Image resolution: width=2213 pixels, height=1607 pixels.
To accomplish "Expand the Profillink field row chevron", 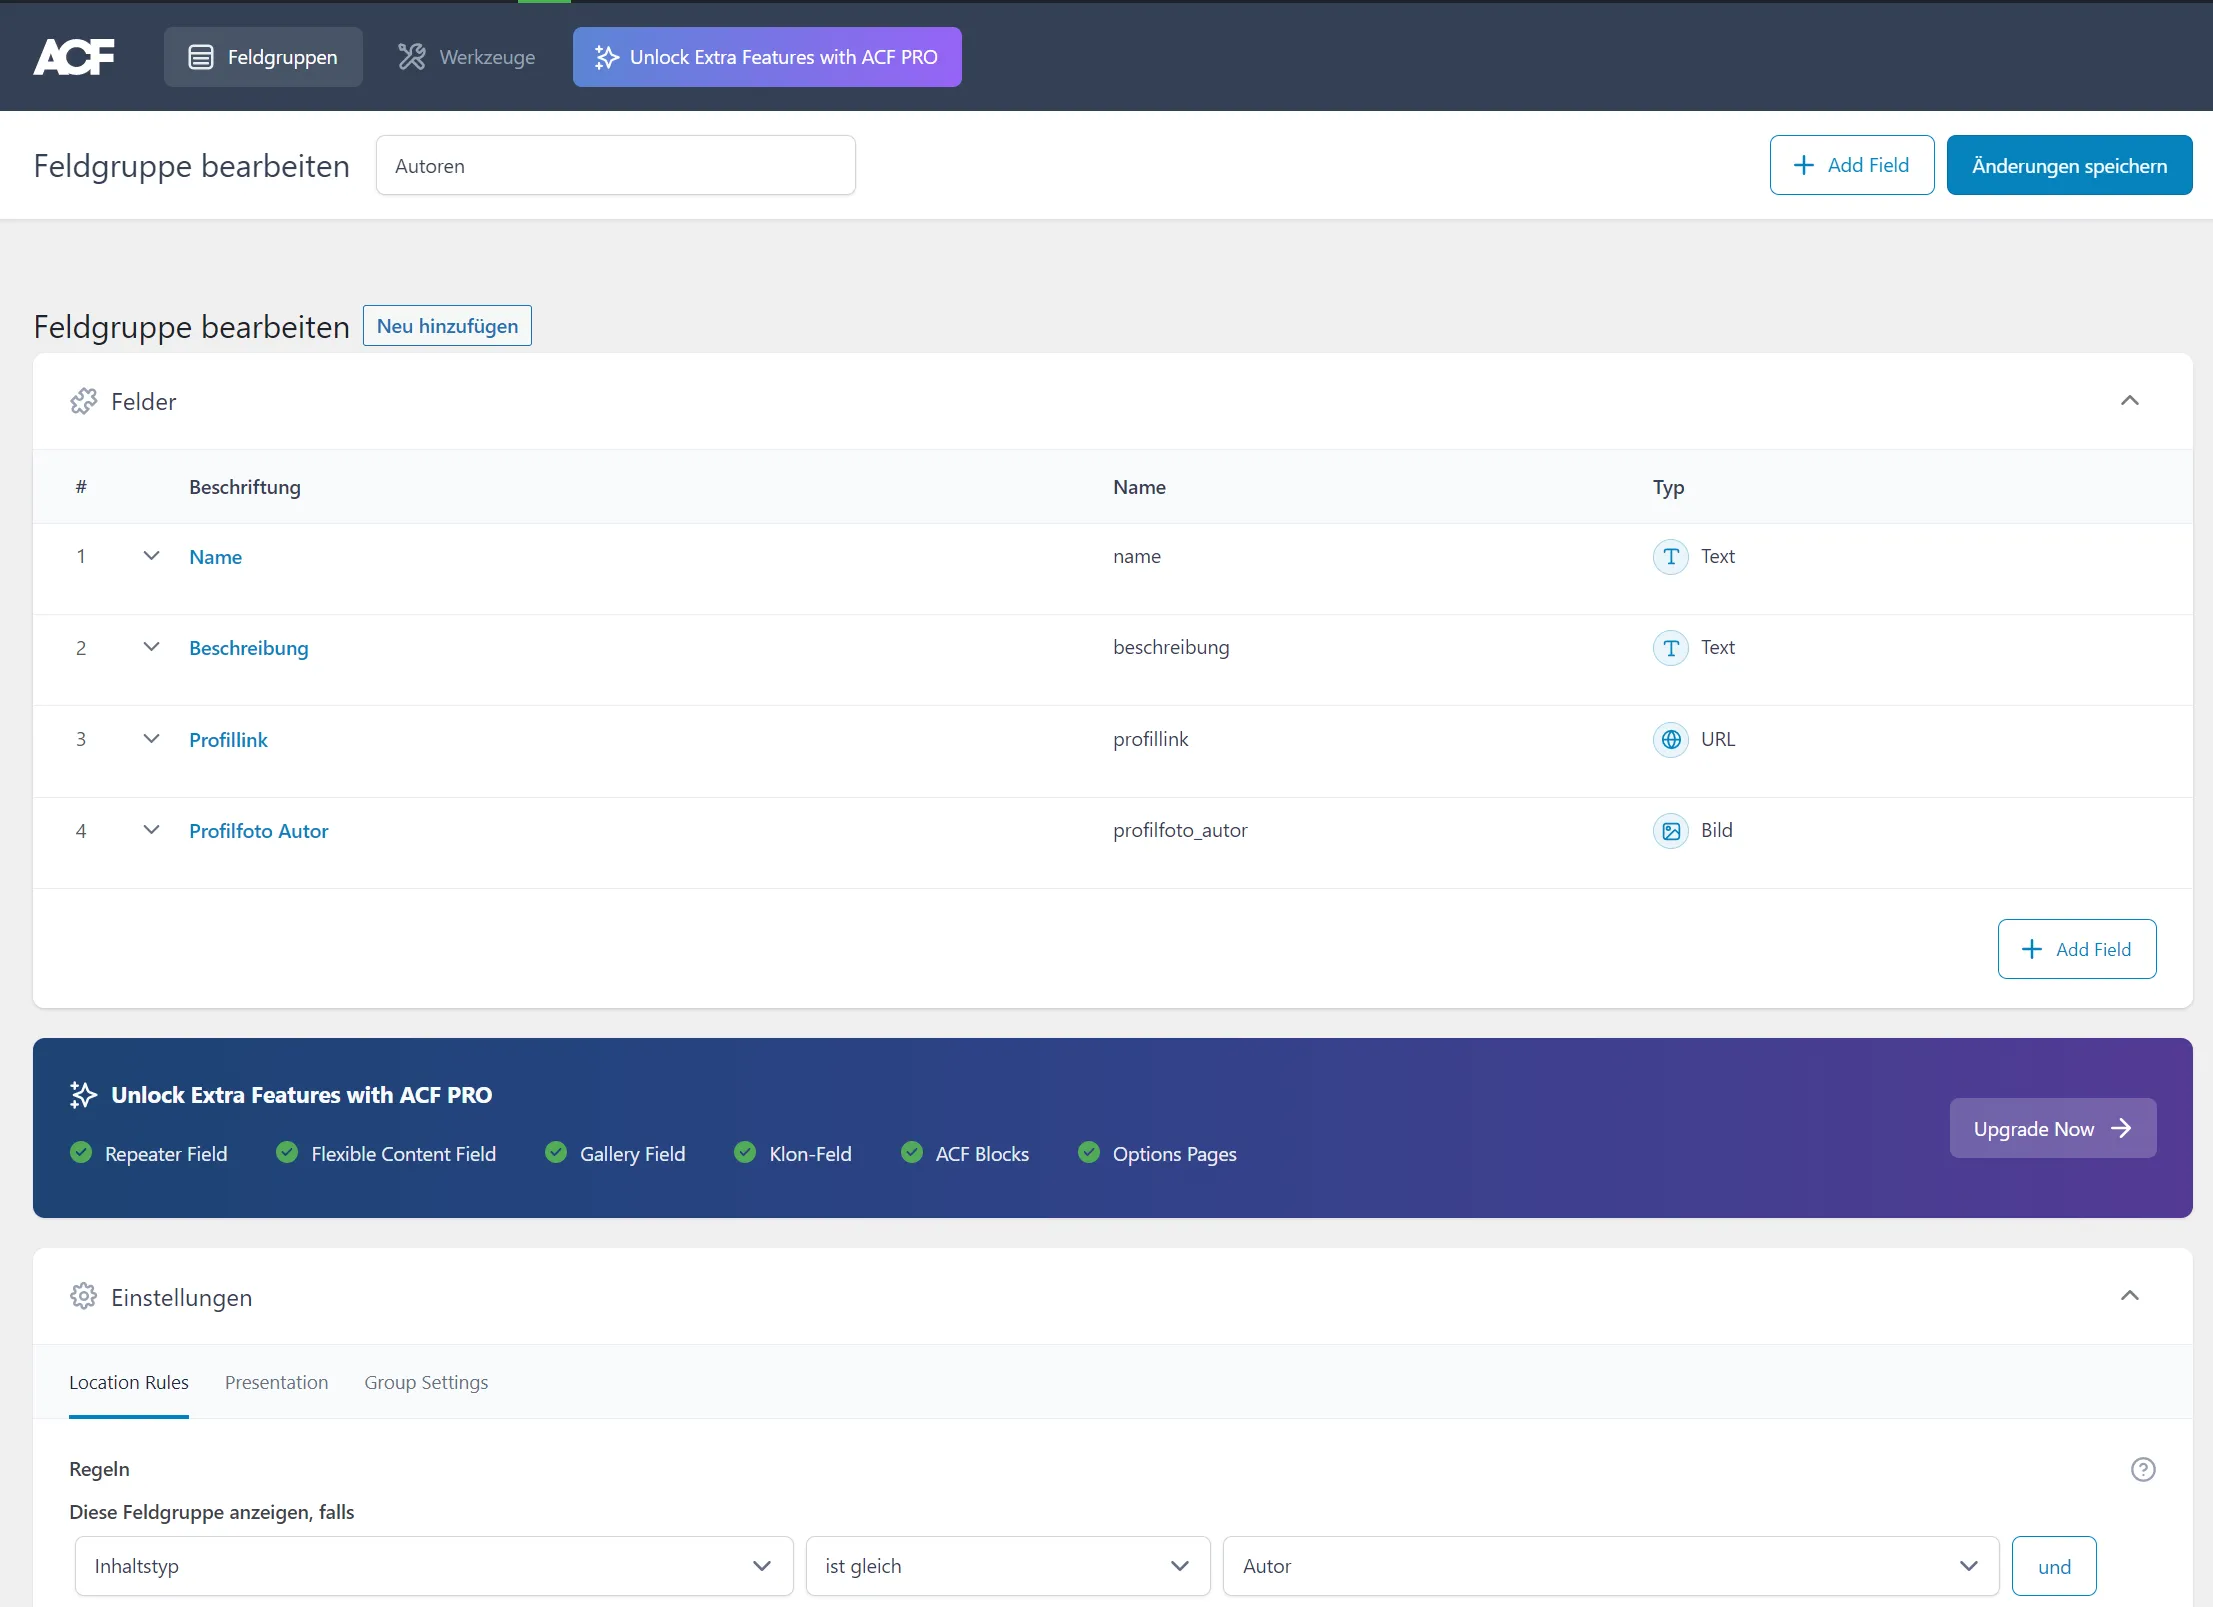I will pyautogui.click(x=152, y=739).
